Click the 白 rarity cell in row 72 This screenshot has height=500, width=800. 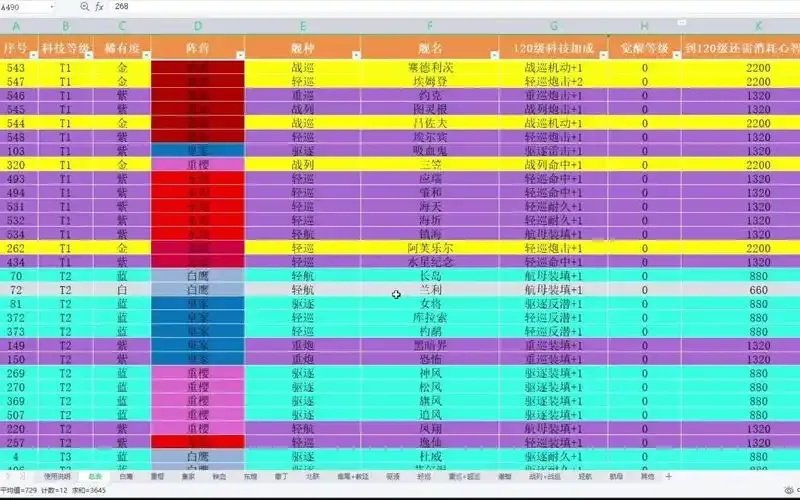122,290
